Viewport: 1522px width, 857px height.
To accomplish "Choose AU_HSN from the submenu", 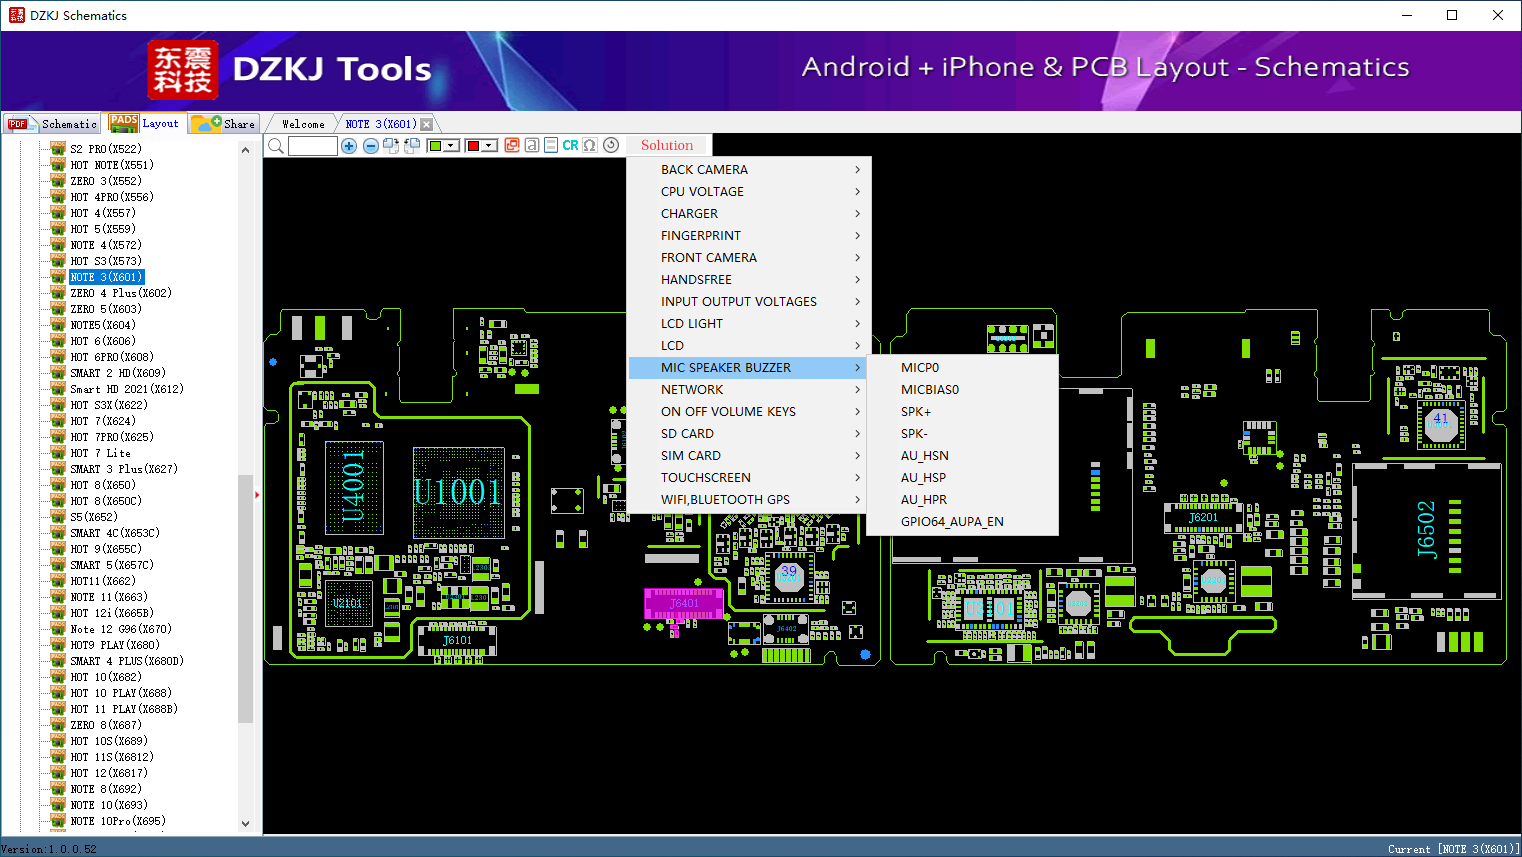I will click(x=962, y=456).
